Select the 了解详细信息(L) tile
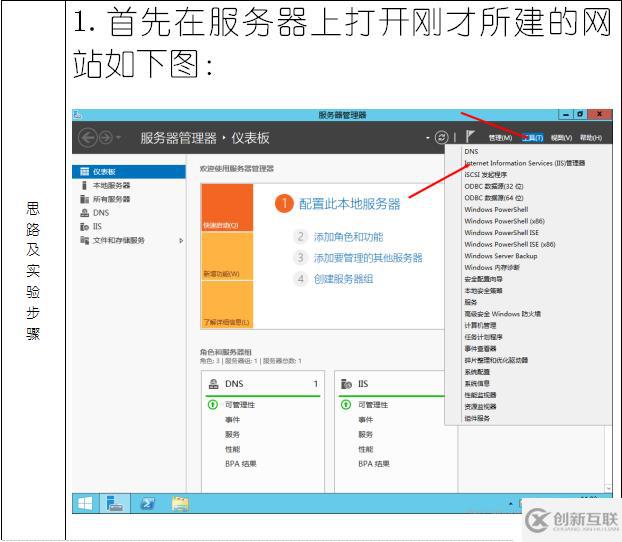The height and width of the screenshot is (542, 622). tap(227, 305)
